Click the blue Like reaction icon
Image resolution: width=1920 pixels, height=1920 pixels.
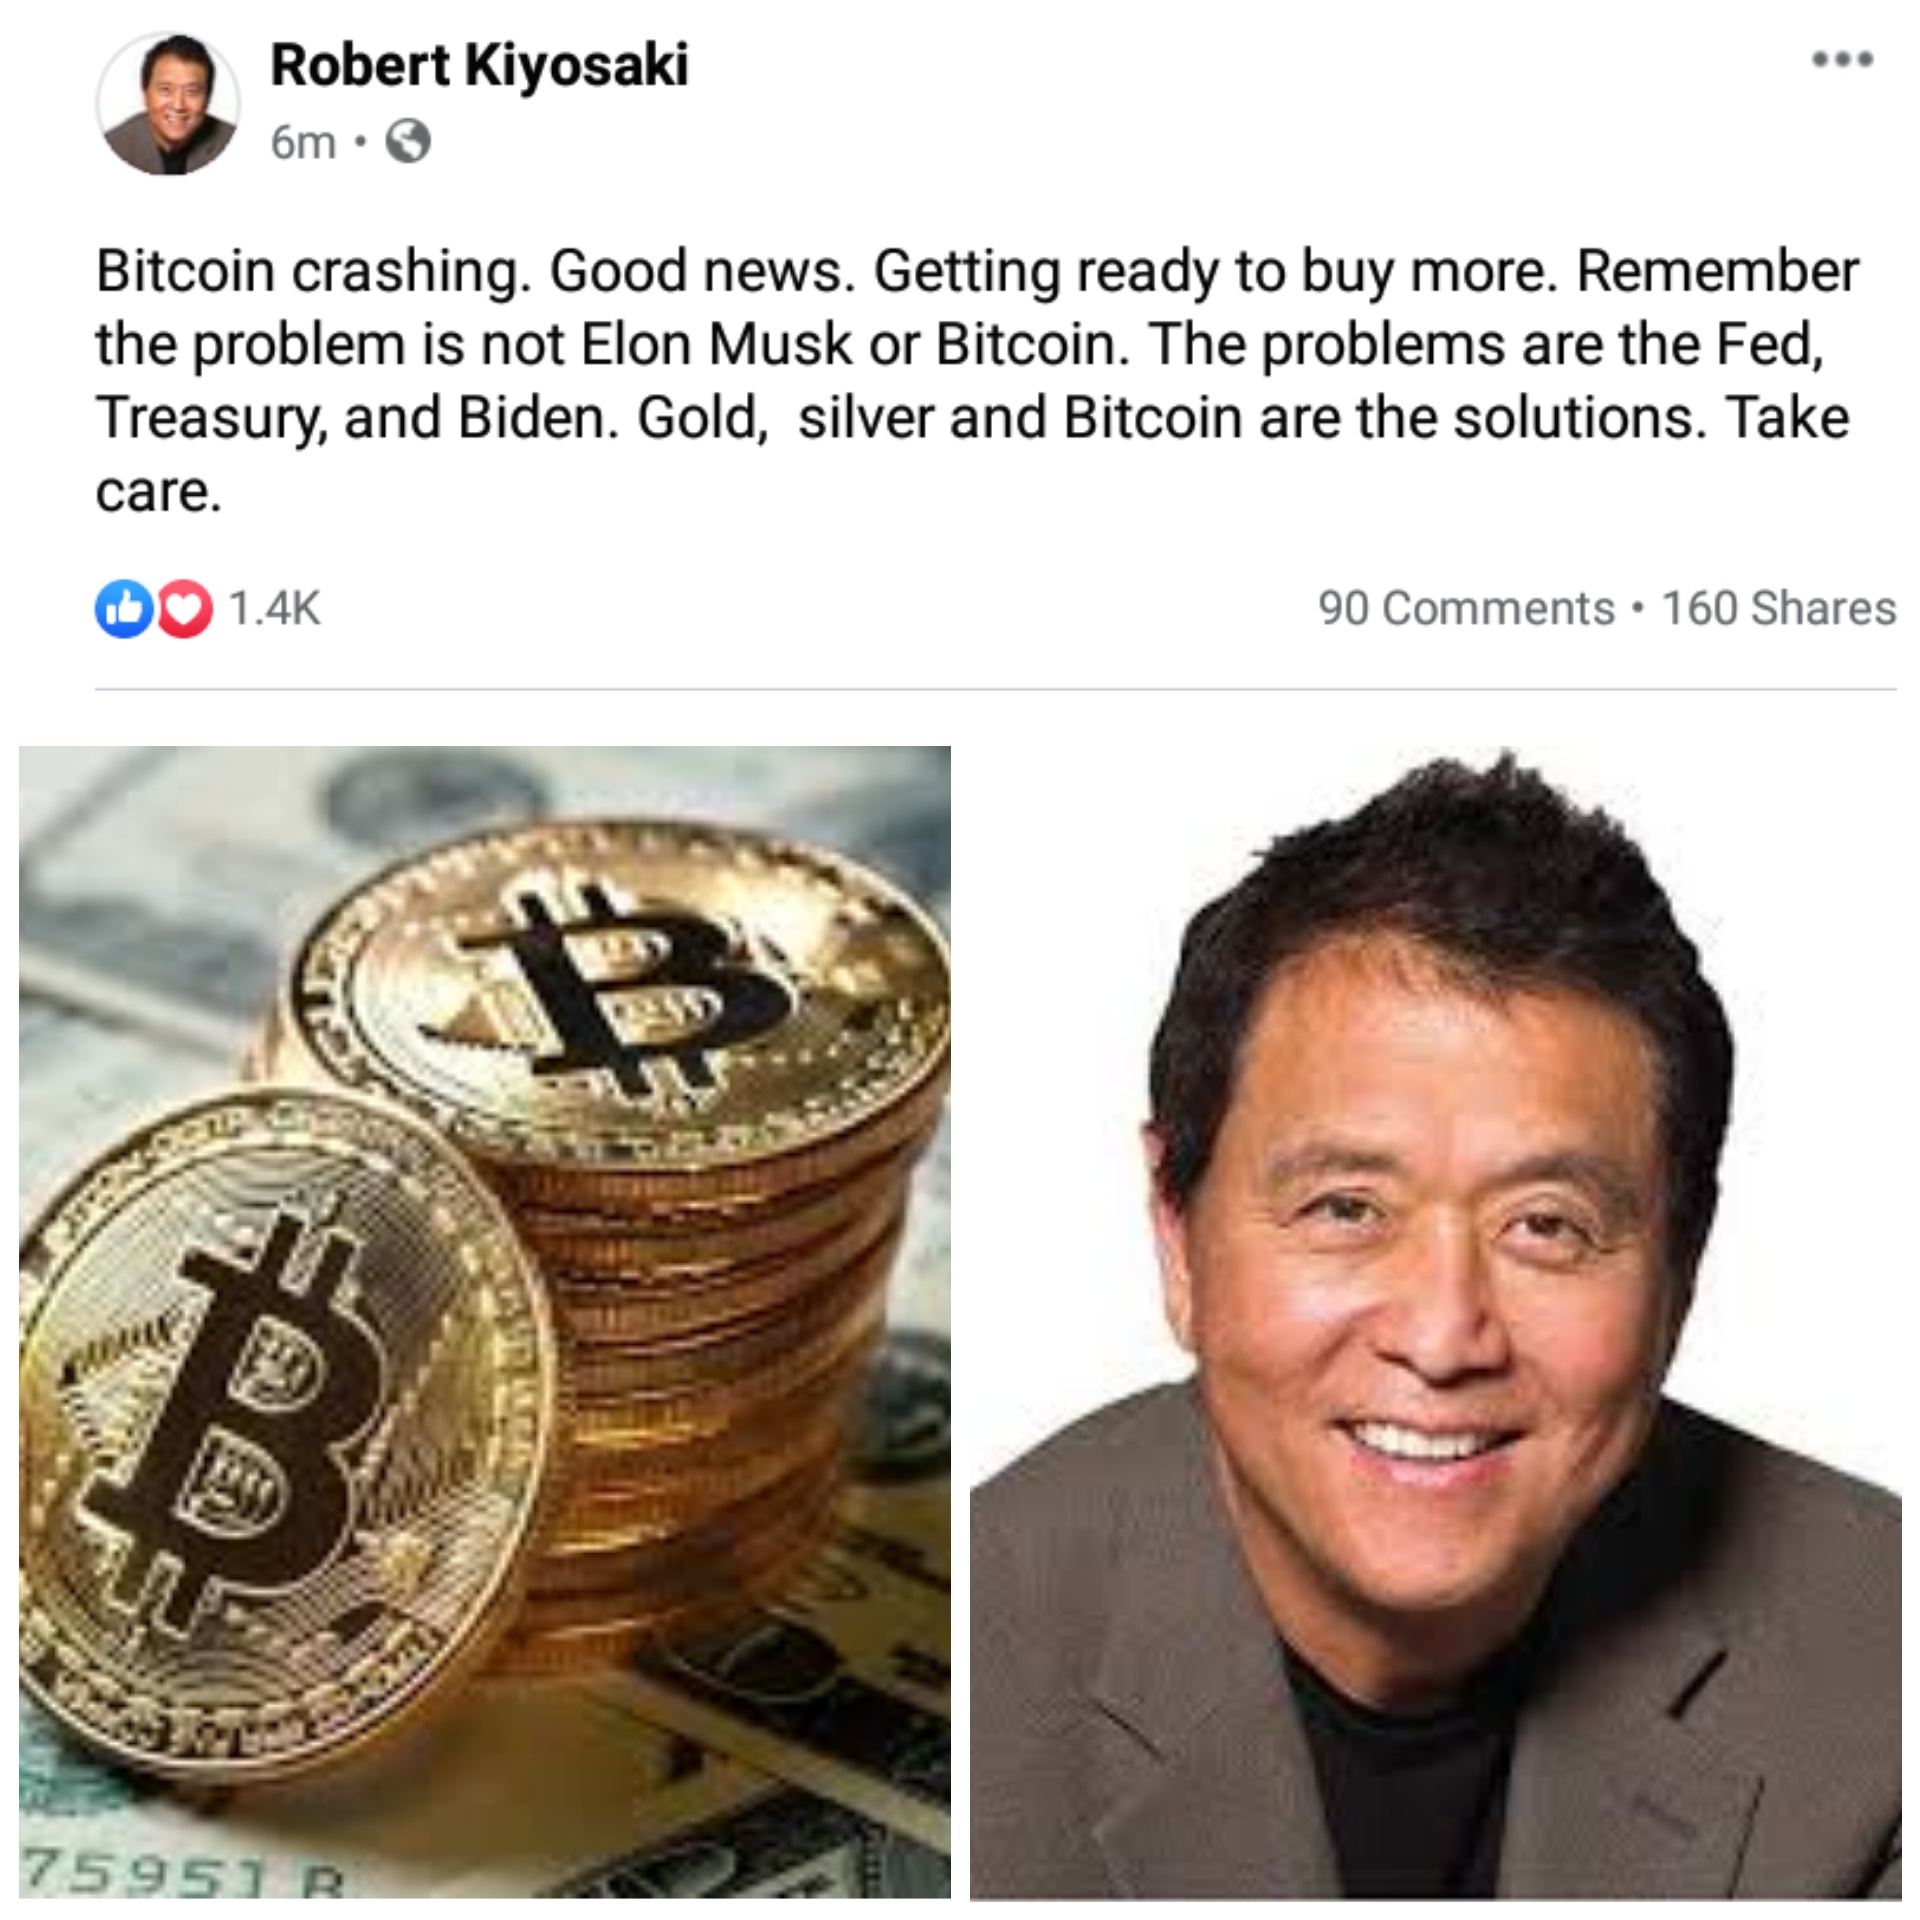[124, 608]
